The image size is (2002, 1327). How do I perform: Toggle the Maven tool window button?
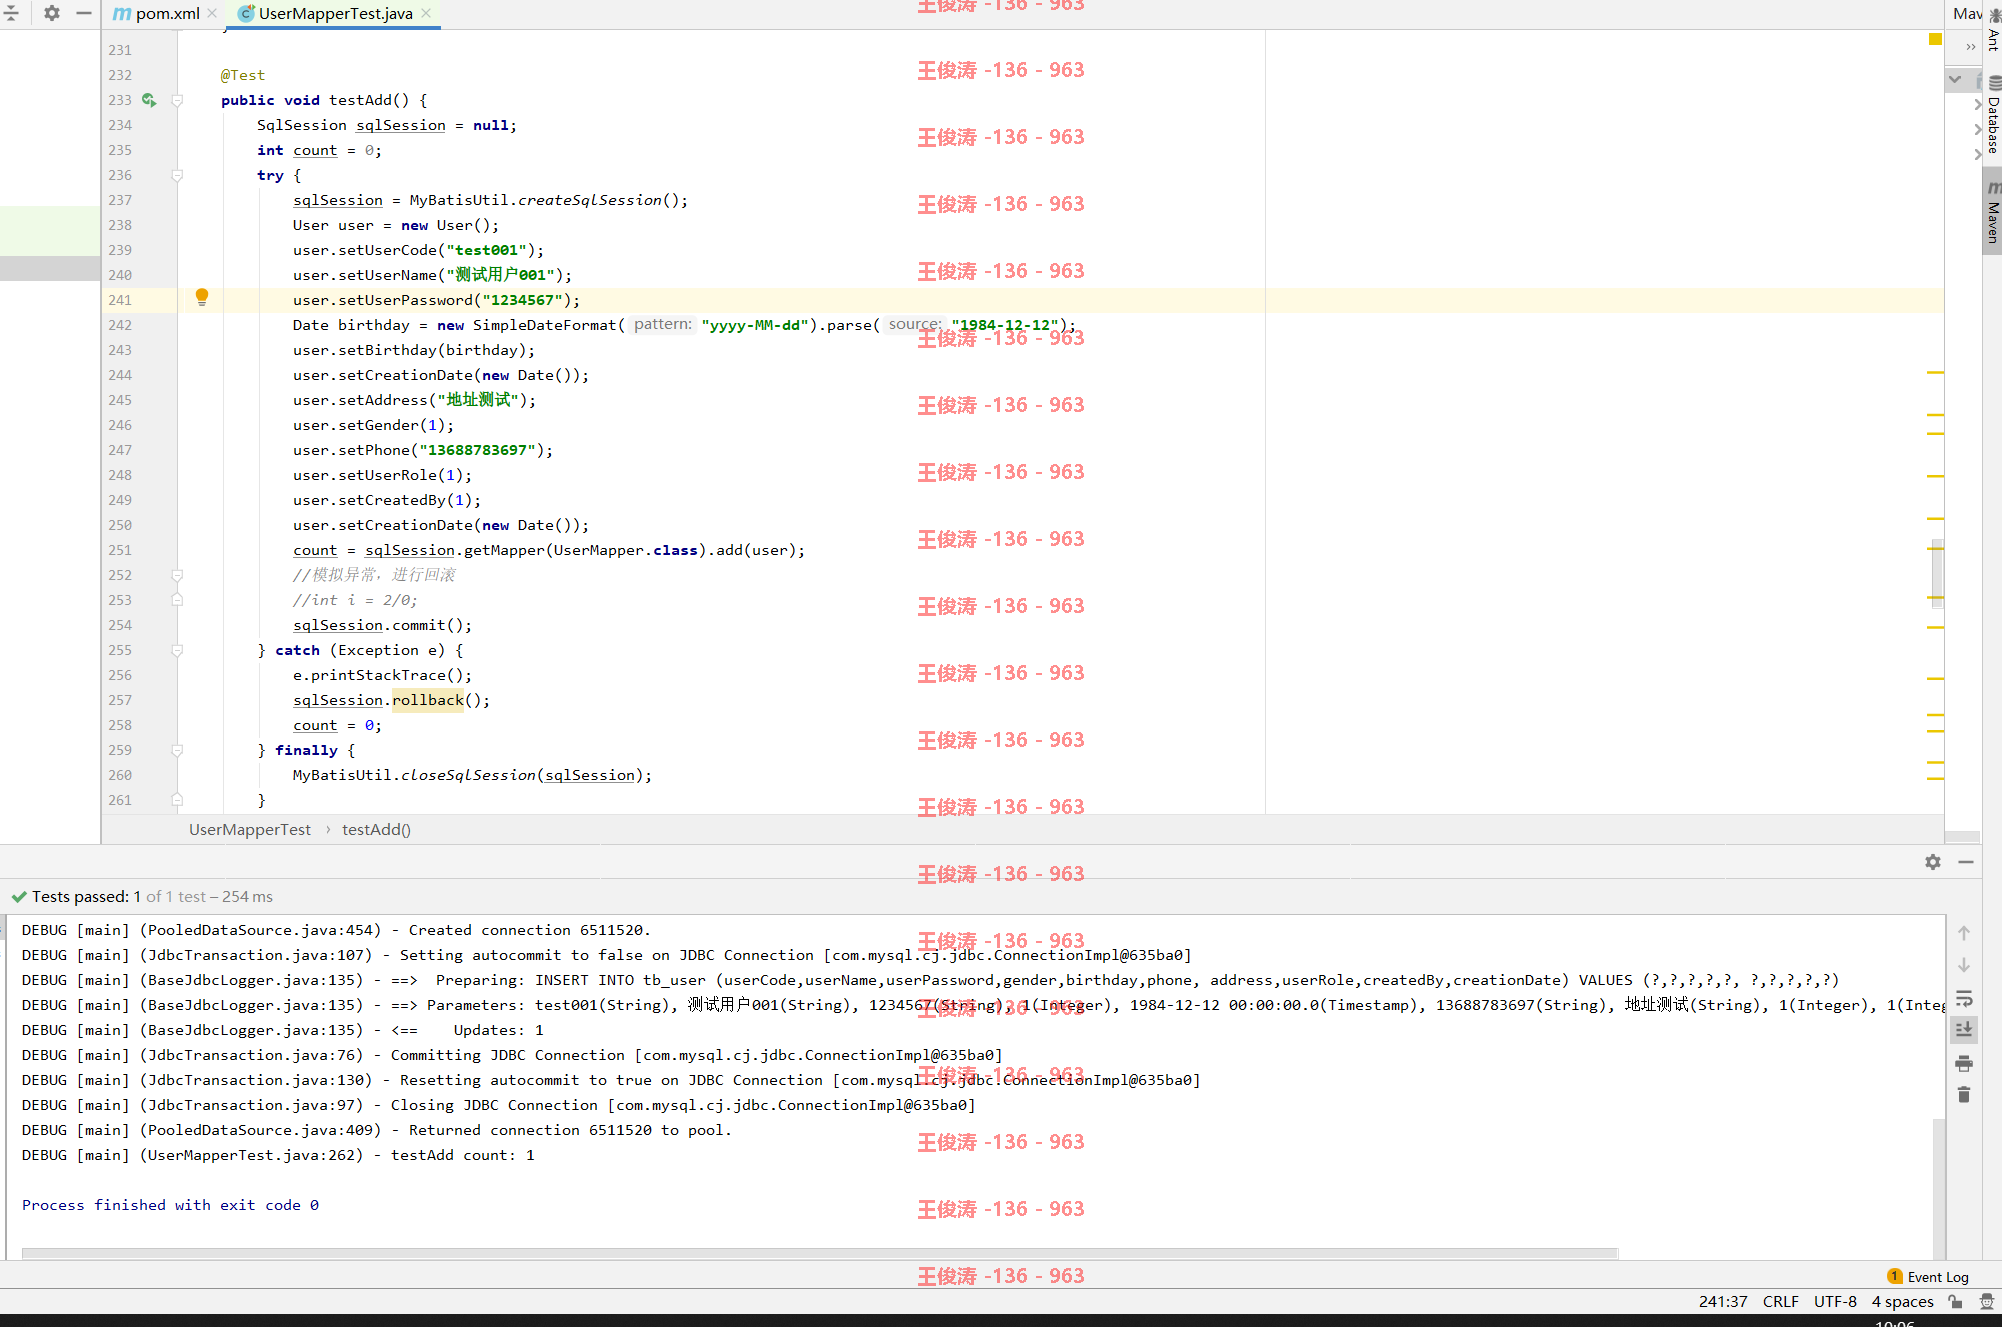[1993, 212]
